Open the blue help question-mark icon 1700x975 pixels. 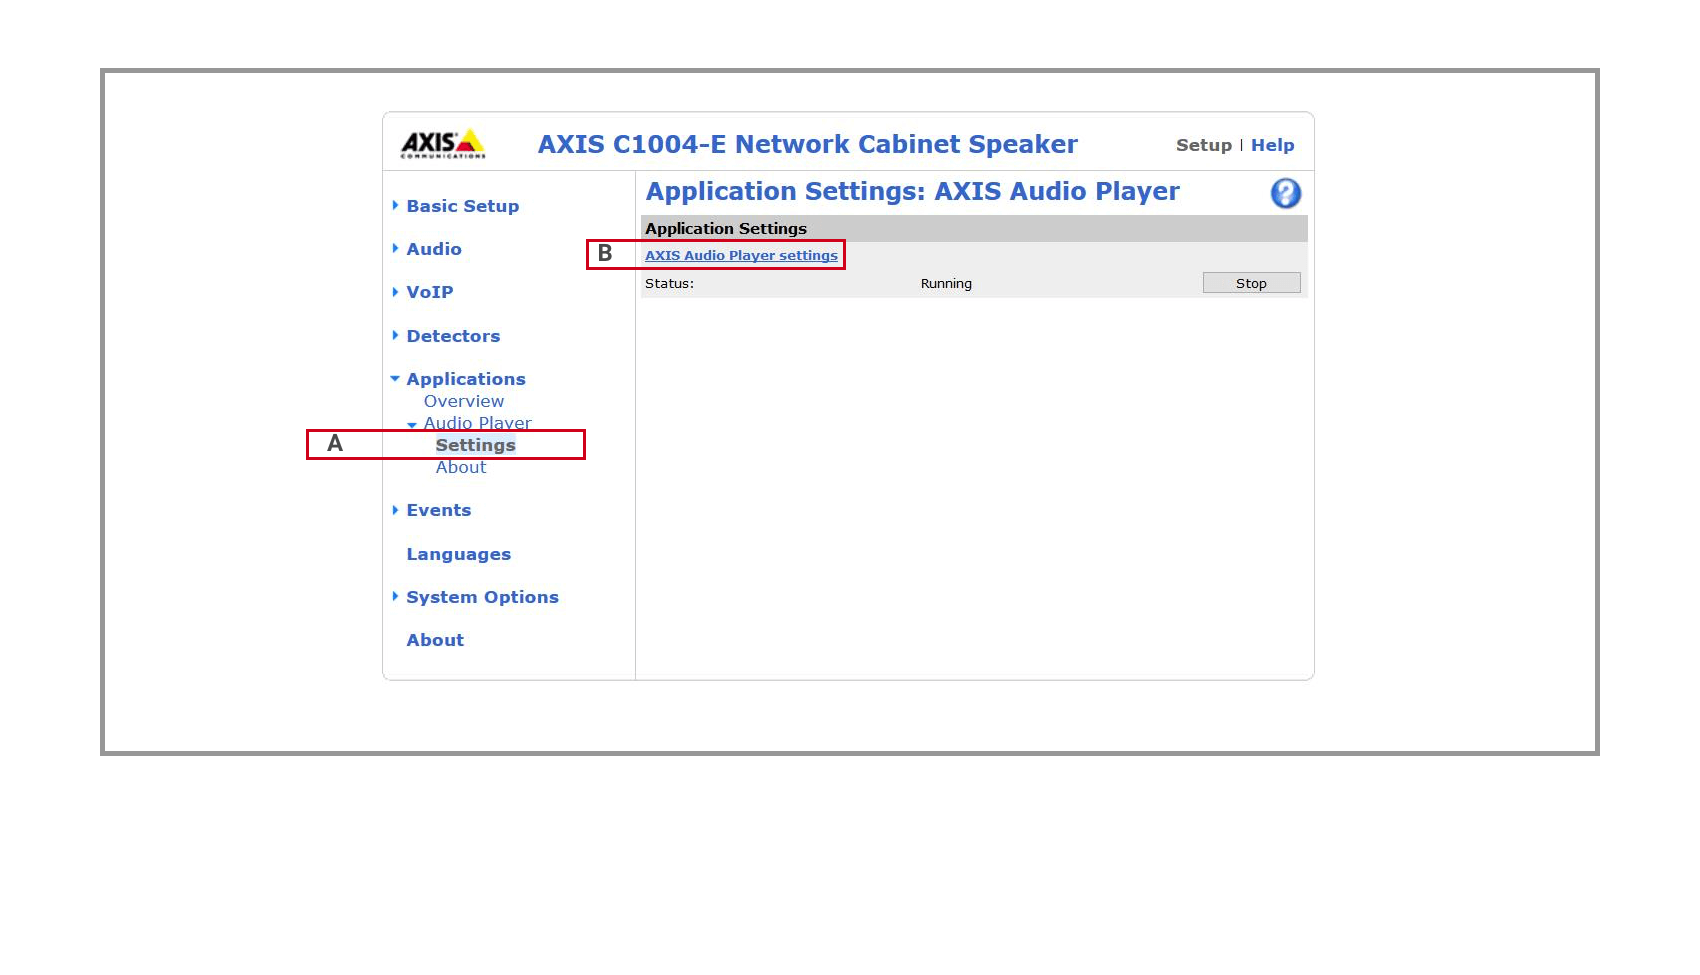[x=1285, y=193]
